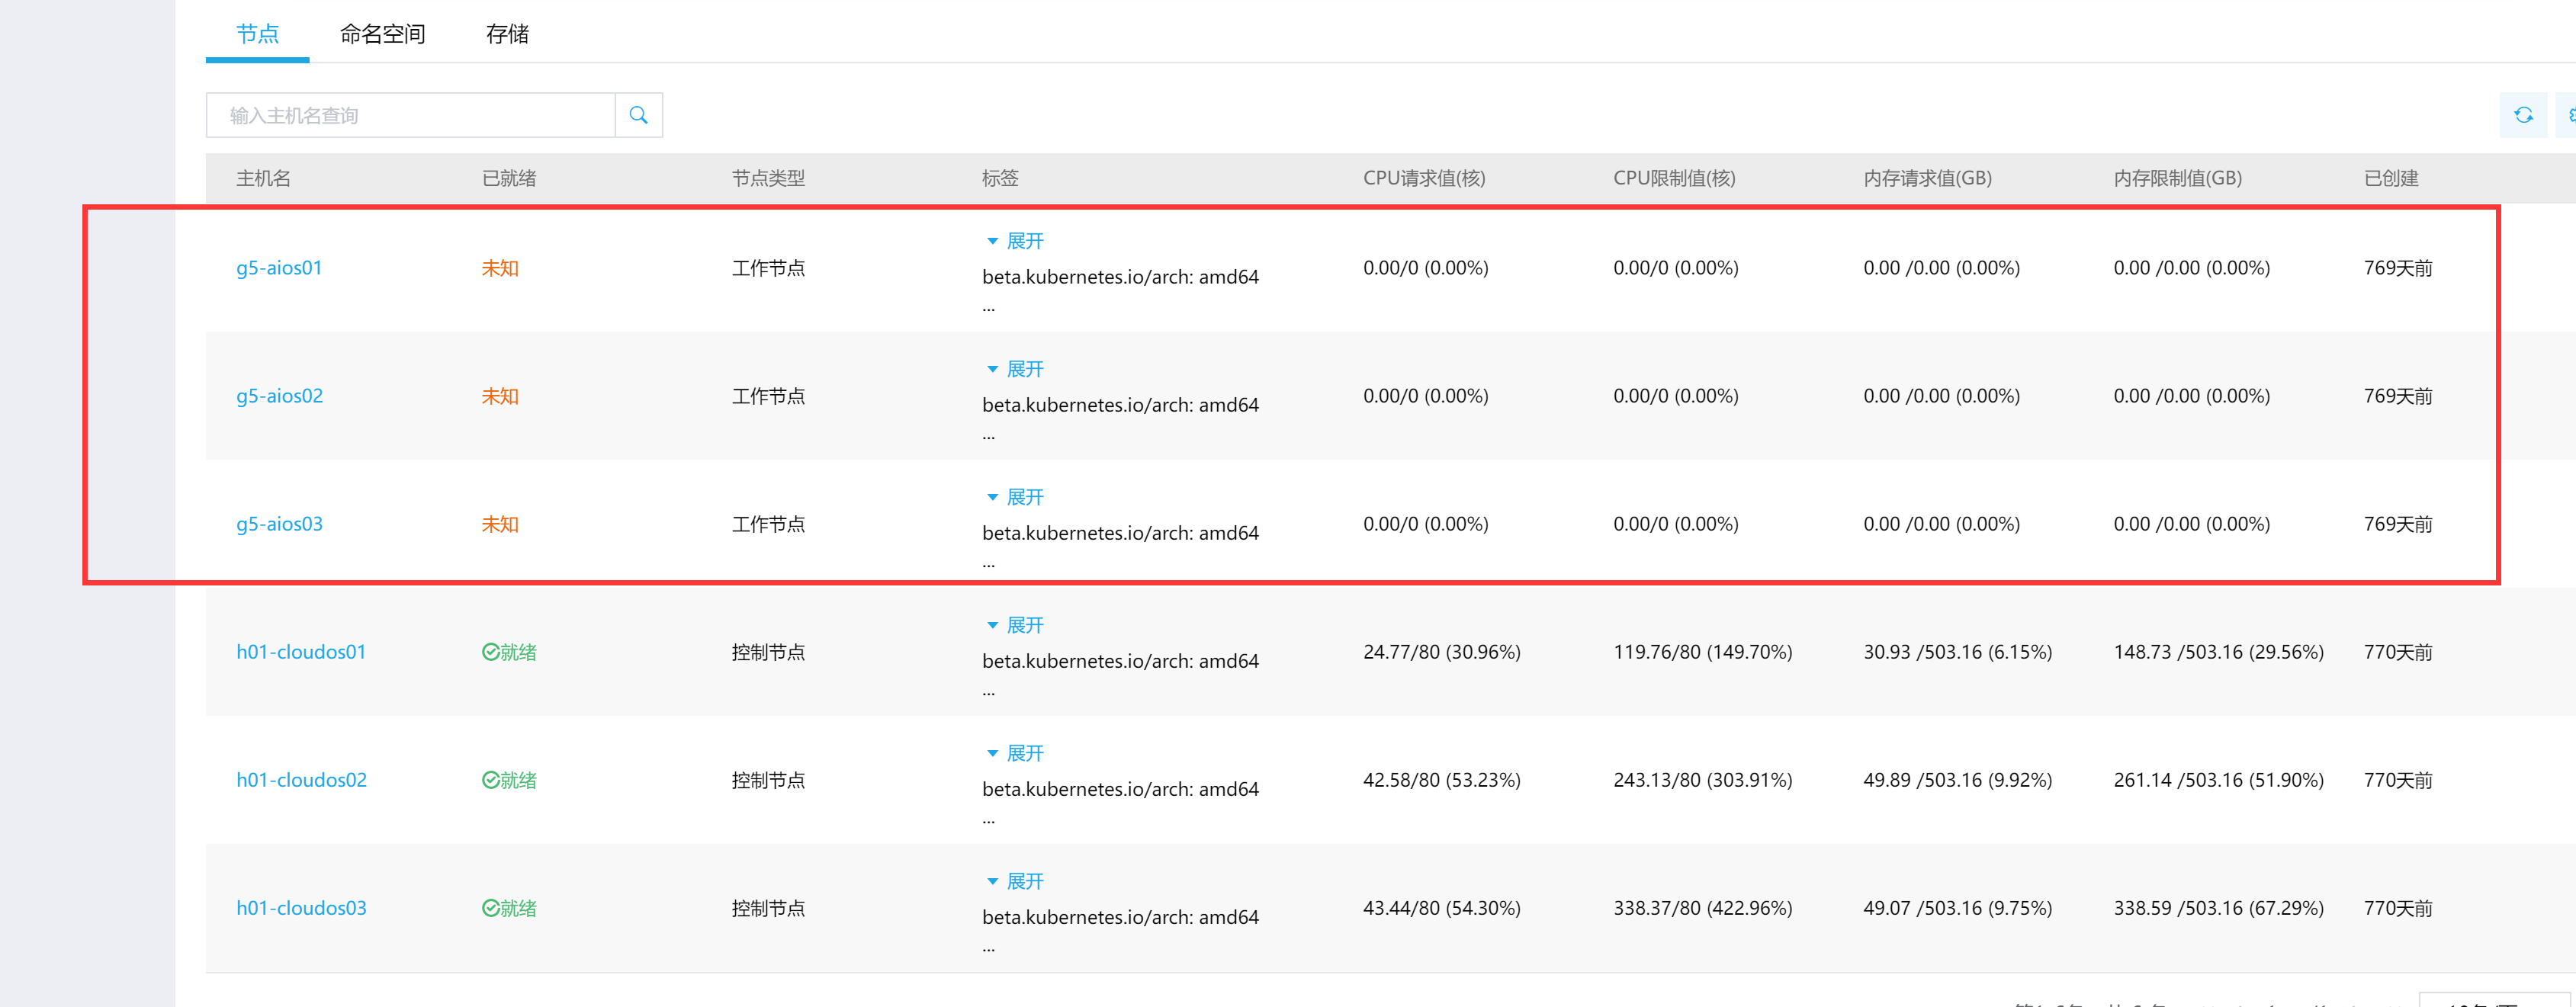Open the h01-cloudos03 host link
This screenshot has height=1007, width=2576.
pos(301,908)
